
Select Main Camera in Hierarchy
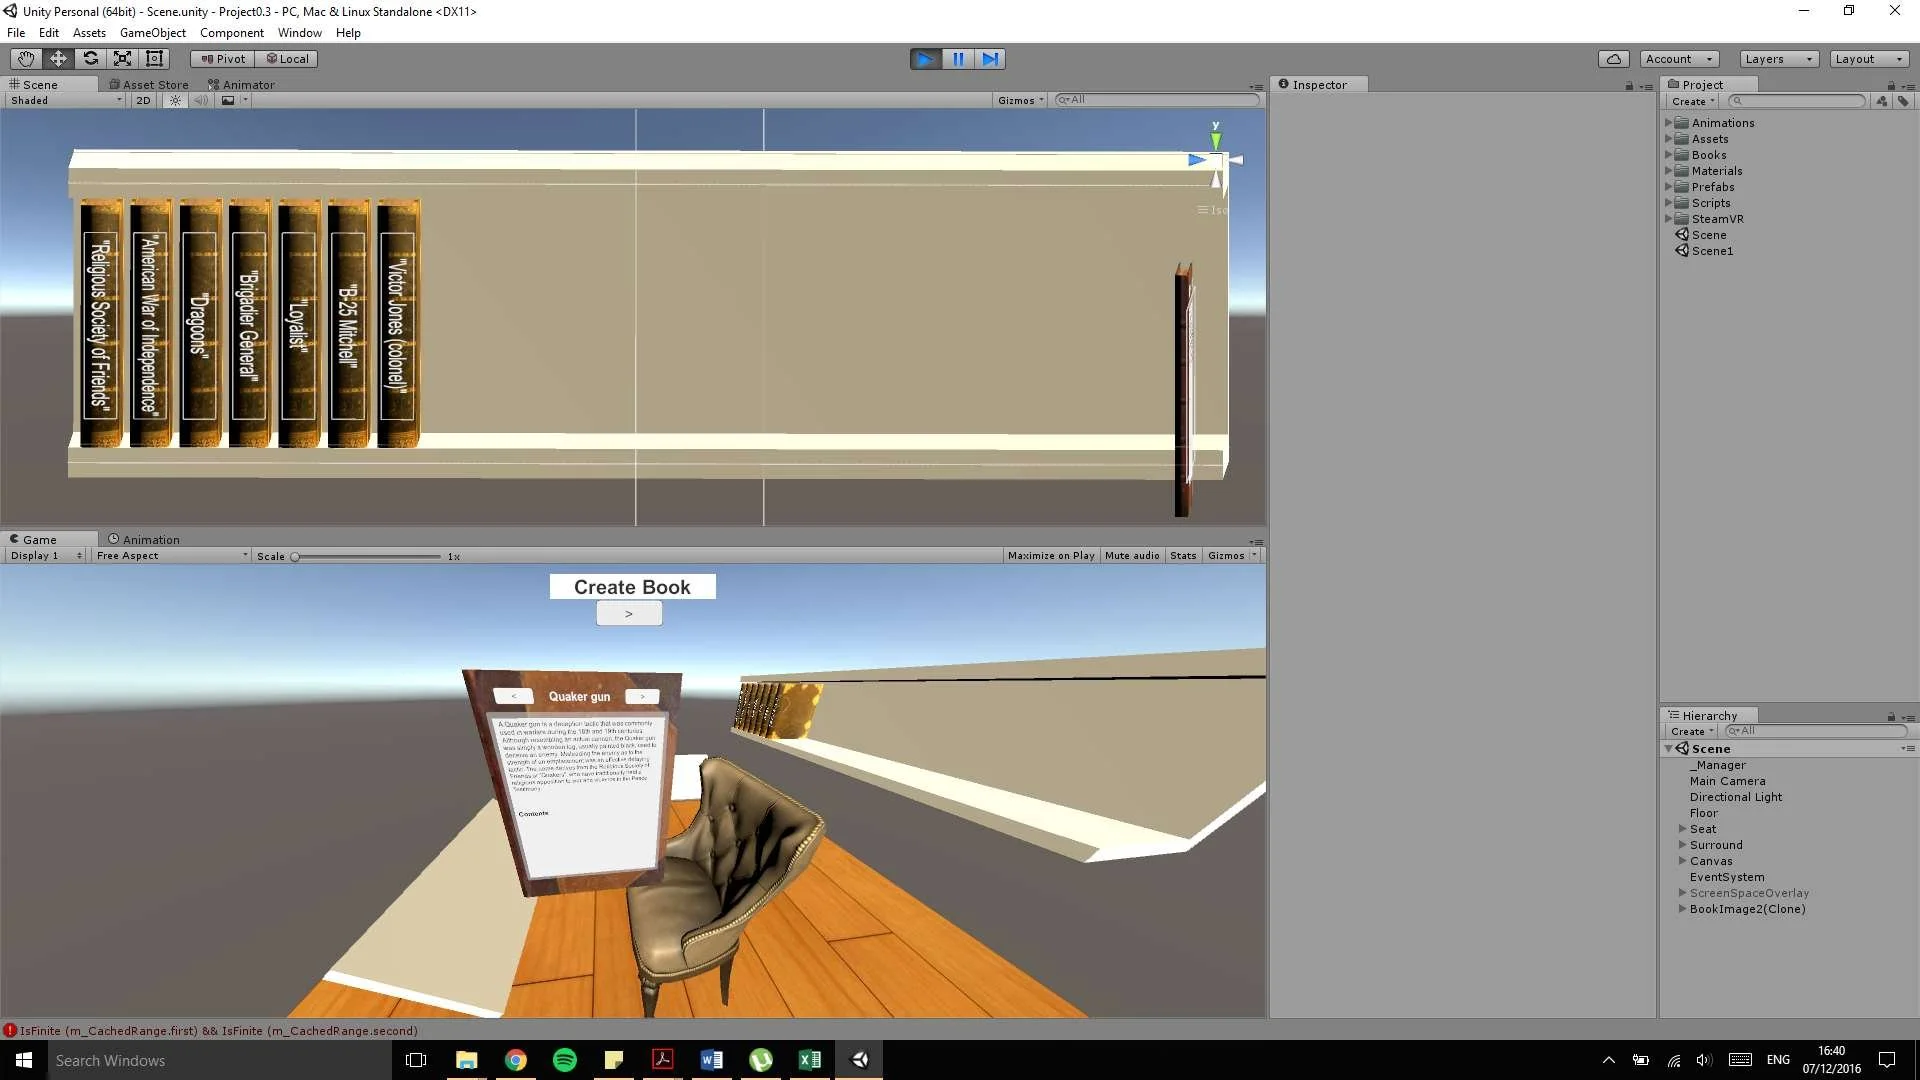1727,781
